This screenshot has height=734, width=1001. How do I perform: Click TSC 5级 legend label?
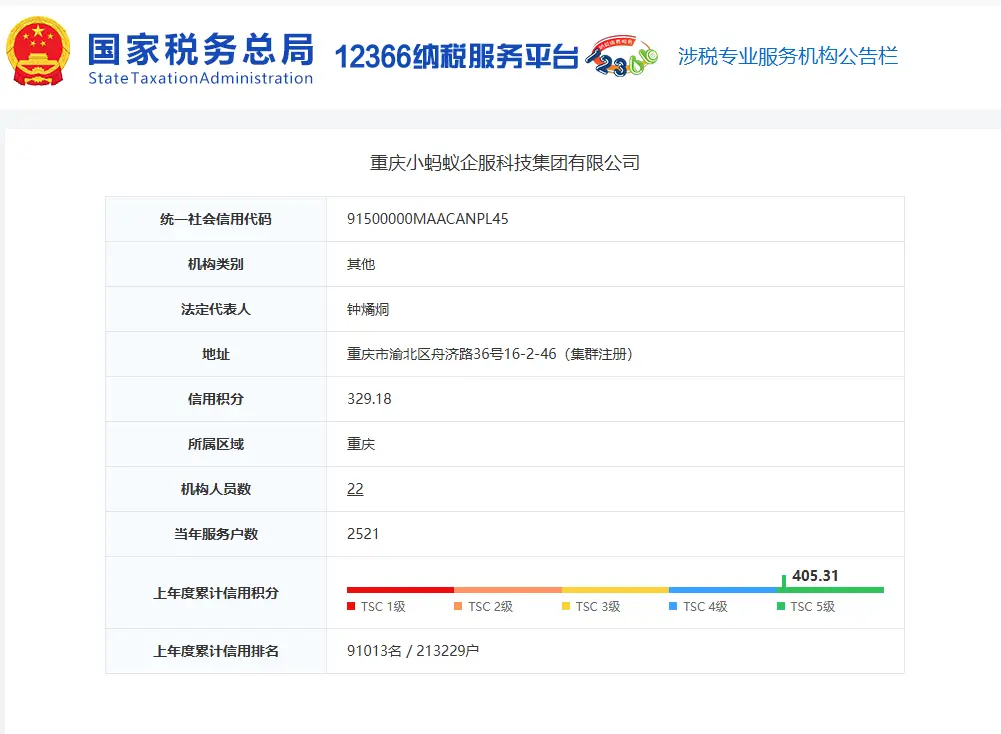pyautogui.click(x=812, y=606)
